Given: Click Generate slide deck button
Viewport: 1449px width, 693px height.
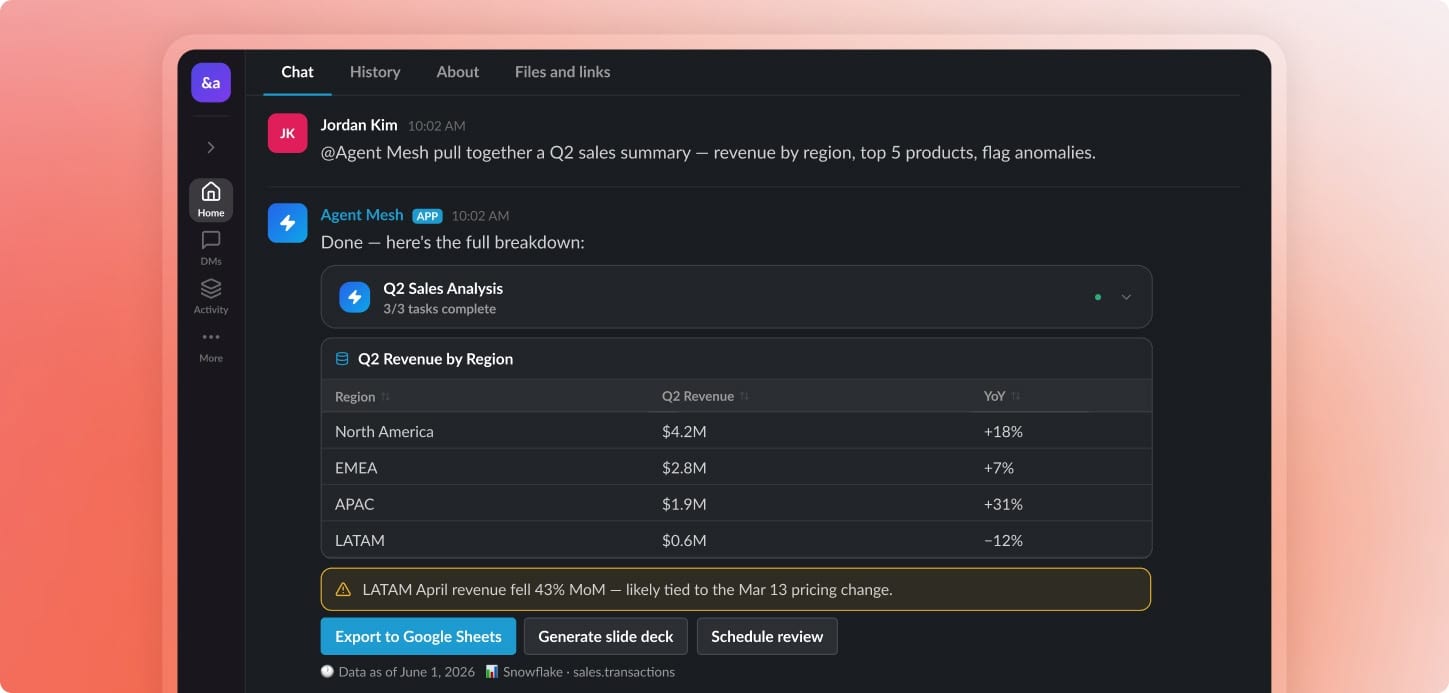Looking at the screenshot, I should (606, 636).
